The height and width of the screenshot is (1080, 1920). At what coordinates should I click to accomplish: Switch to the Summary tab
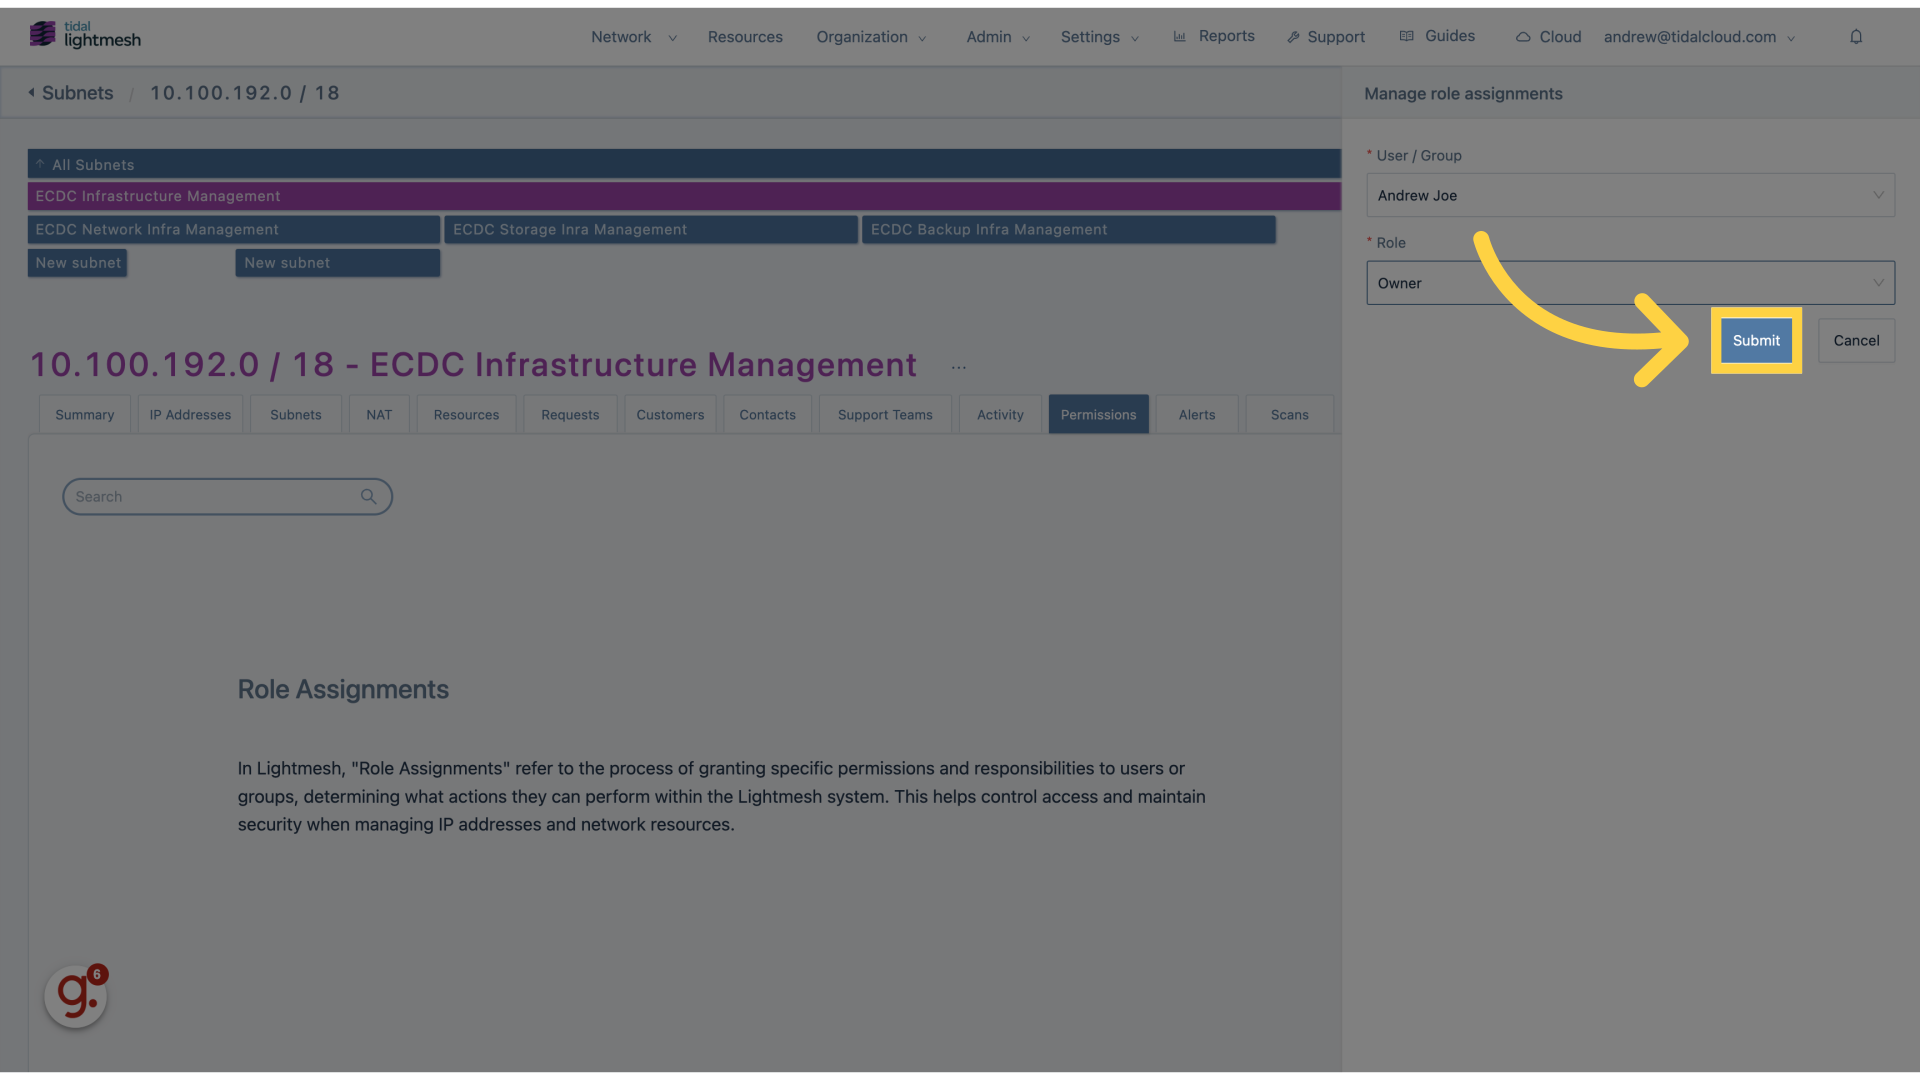[85, 414]
